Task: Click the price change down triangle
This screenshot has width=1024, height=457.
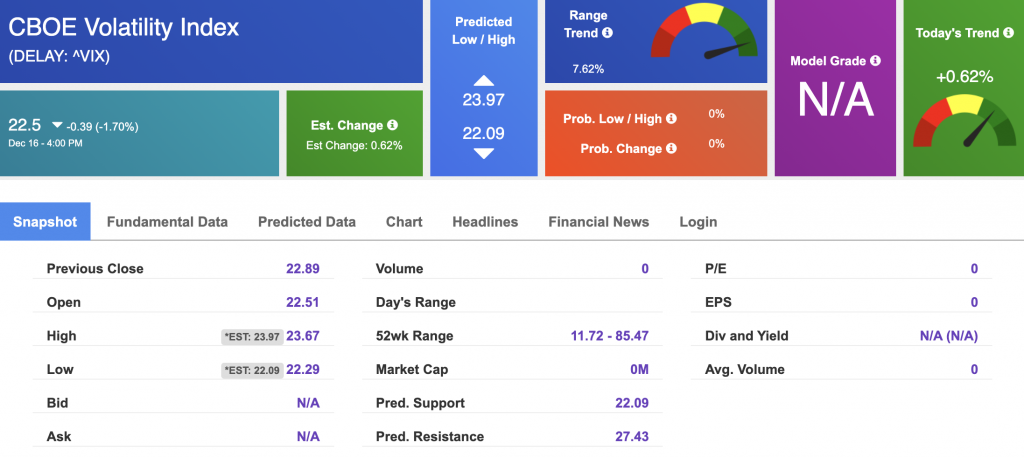Action: coord(57,125)
